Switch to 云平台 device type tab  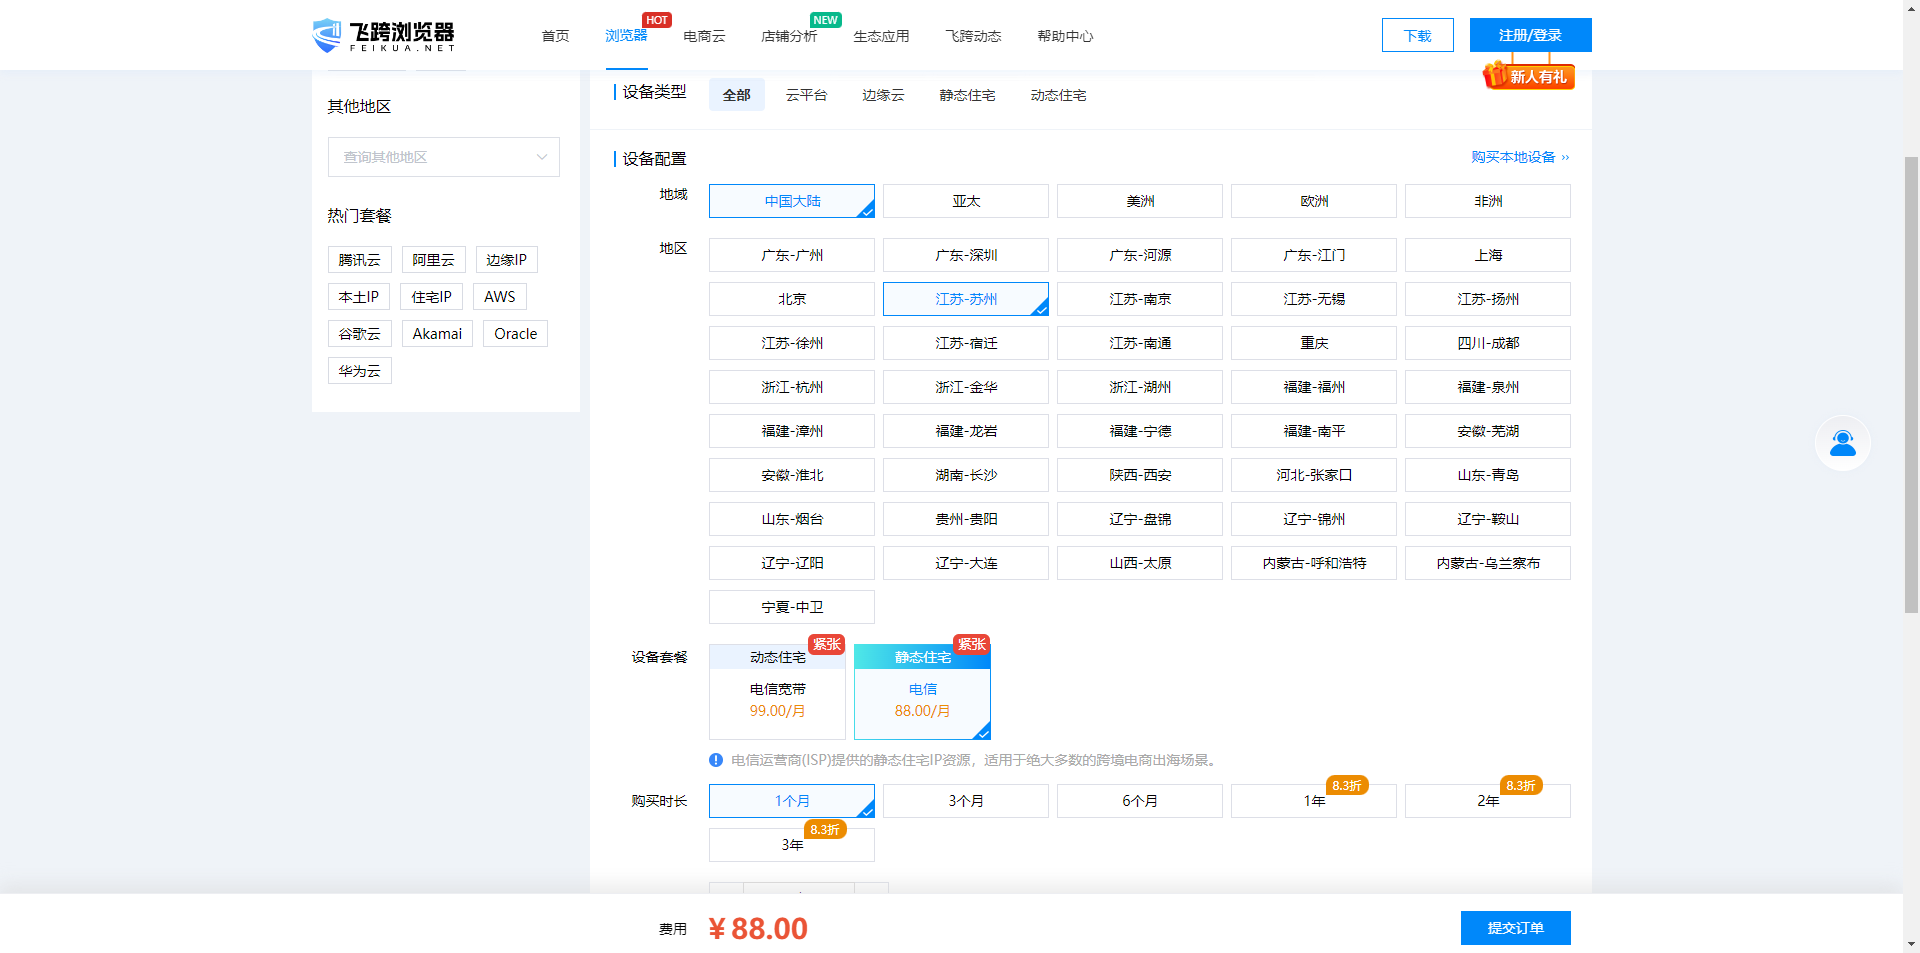click(806, 95)
